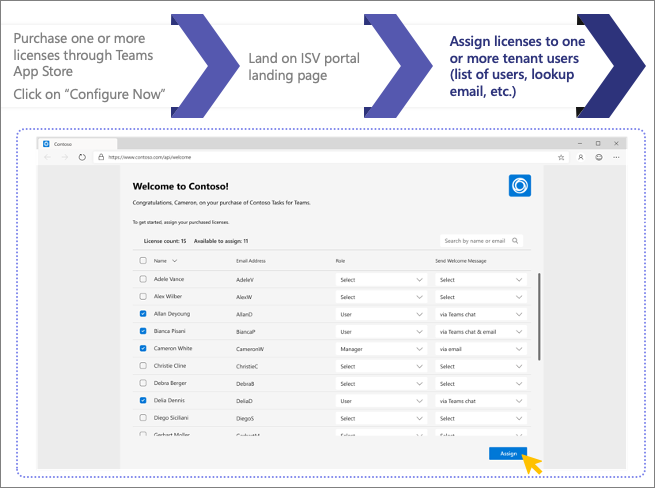Check the Christie Cline checkbox
655x488 pixels.
click(x=143, y=366)
